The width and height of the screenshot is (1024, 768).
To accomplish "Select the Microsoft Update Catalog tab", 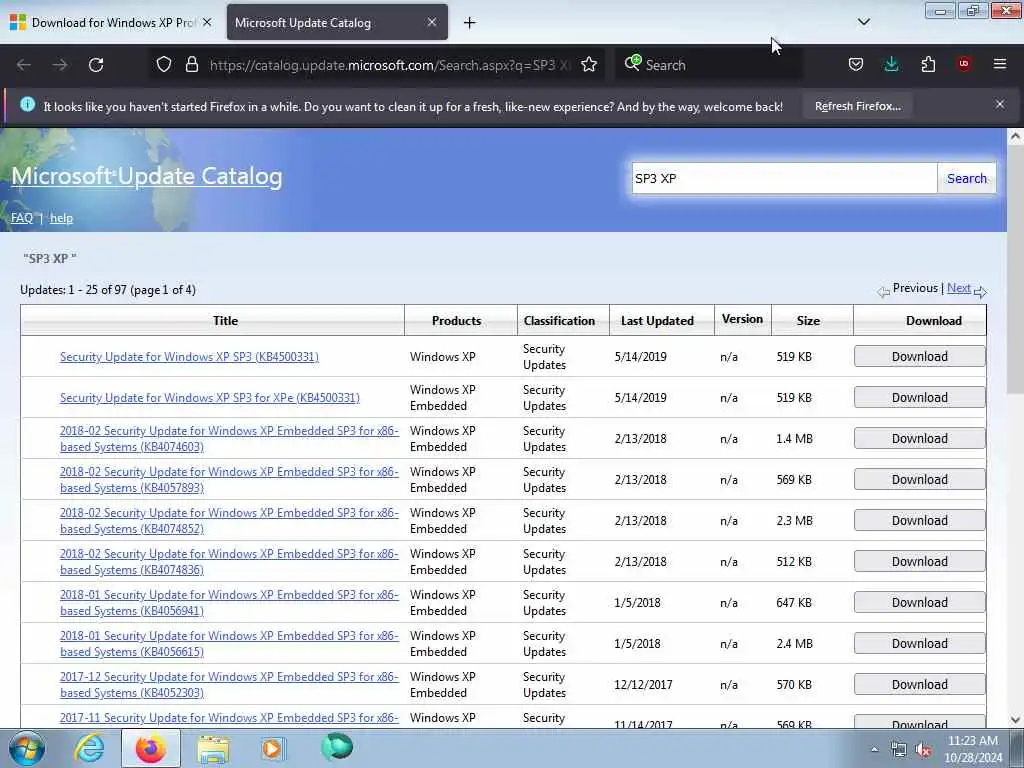I will pos(337,22).
